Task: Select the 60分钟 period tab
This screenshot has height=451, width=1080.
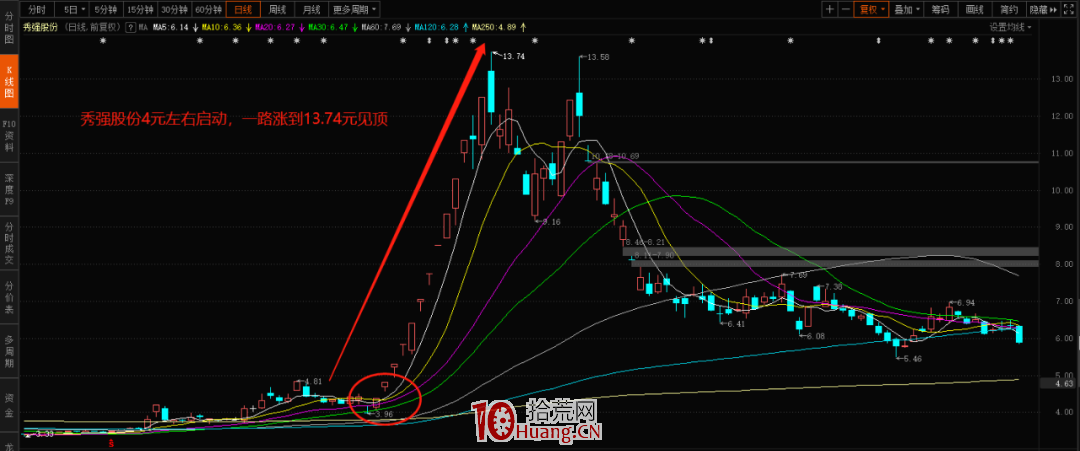Action: pyautogui.click(x=208, y=10)
